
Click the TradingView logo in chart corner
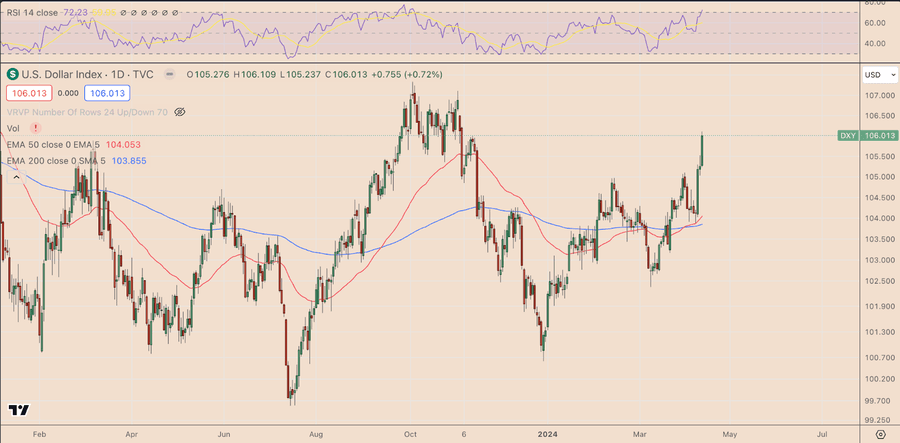18,410
